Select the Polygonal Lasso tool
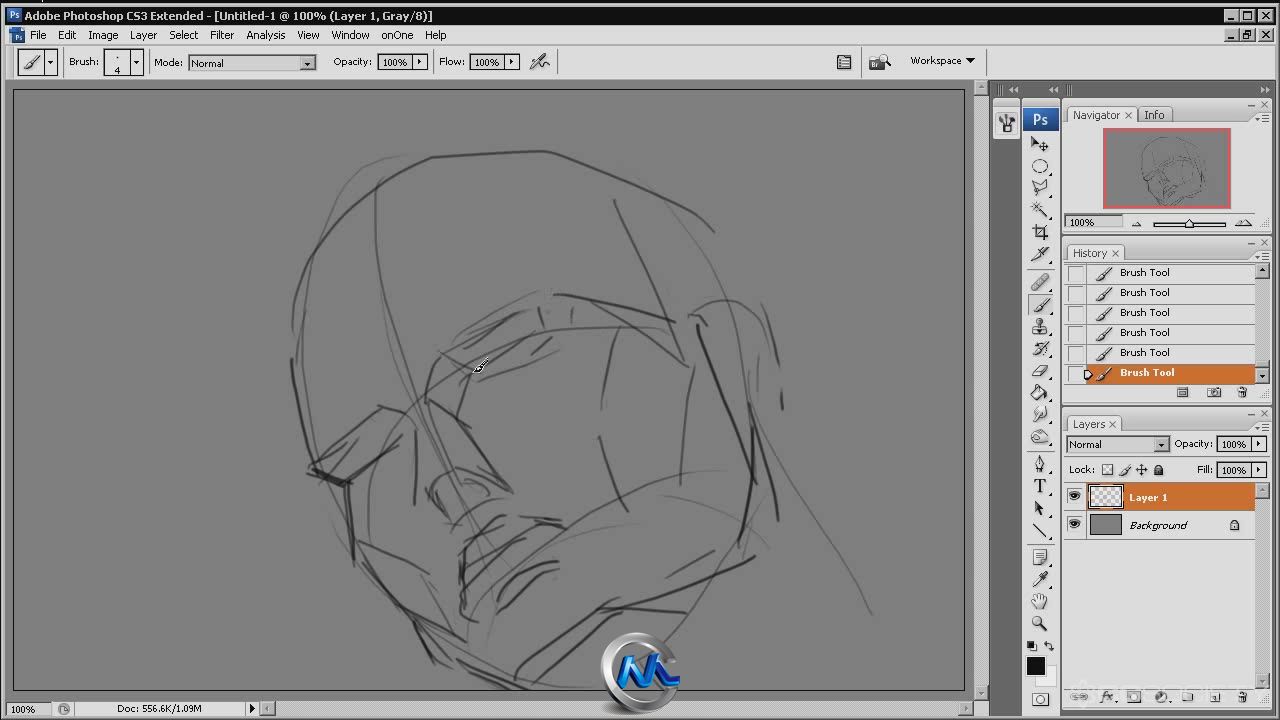The image size is (1280, 720). (x=1040, y=188)
